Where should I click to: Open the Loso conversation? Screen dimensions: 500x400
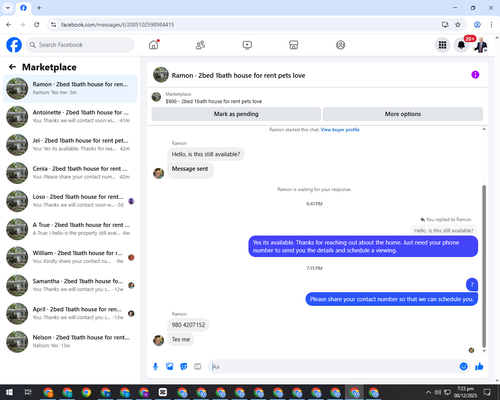[70, 201]
